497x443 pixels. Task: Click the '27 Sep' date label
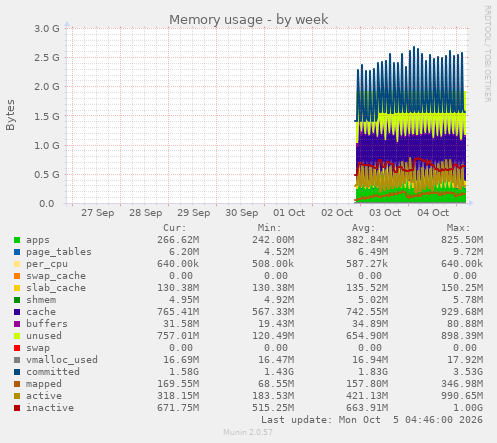pos(98,213)
